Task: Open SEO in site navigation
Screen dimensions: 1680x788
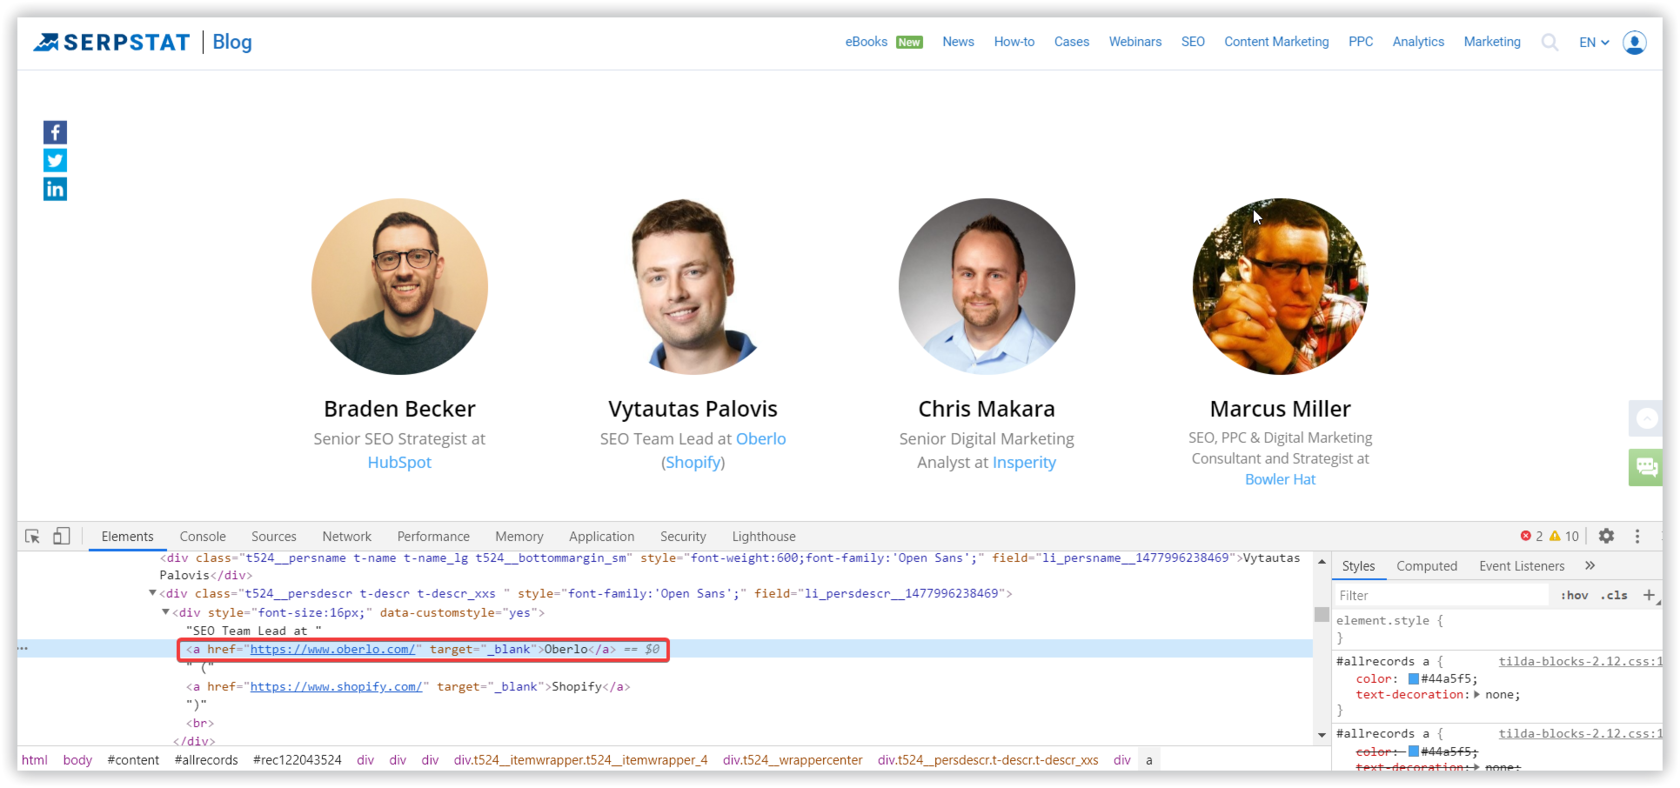Action: (1193, 42)
